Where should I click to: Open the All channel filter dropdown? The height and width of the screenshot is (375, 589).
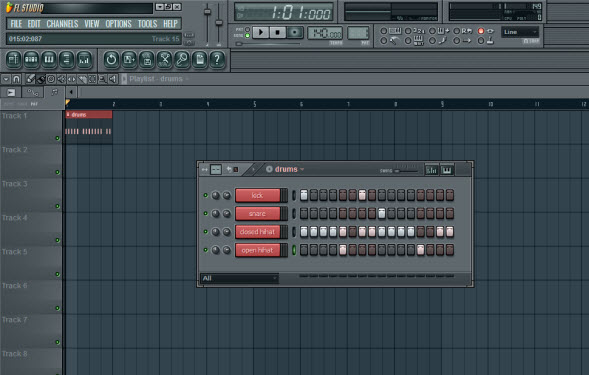click(x=239, y=278)
